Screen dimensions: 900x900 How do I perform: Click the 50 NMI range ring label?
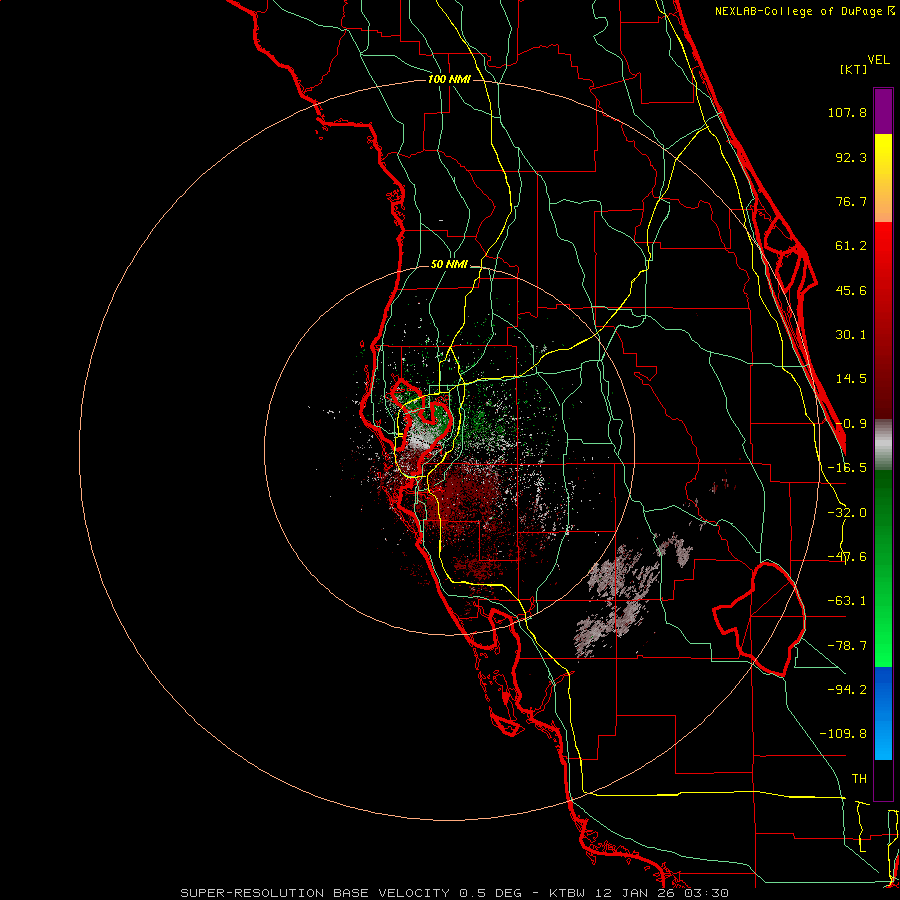click(449, 265)
